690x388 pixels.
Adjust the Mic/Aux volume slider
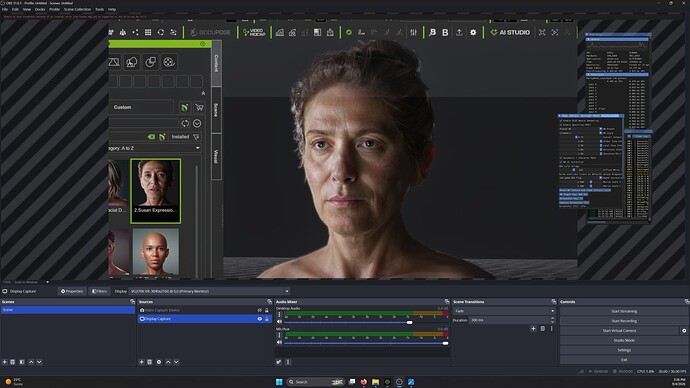pos(366,343)
